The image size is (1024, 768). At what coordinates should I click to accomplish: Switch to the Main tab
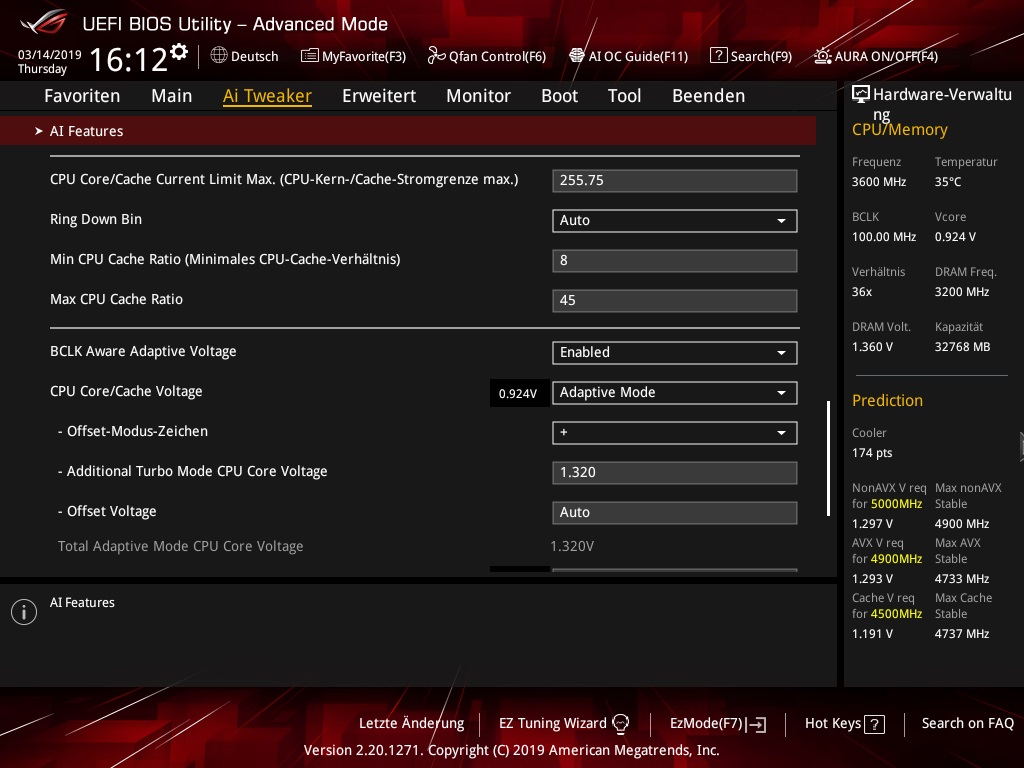172,96
